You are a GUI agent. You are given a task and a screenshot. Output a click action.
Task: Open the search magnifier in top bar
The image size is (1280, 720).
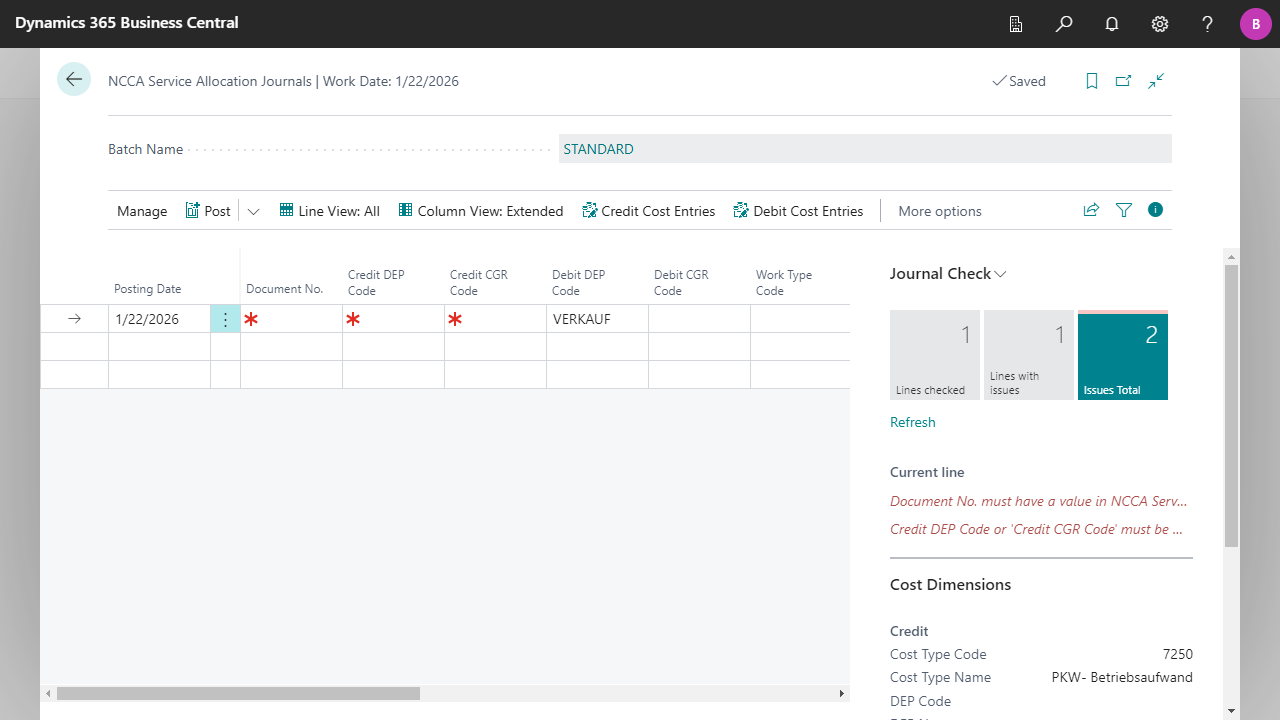click(1064, 24)
